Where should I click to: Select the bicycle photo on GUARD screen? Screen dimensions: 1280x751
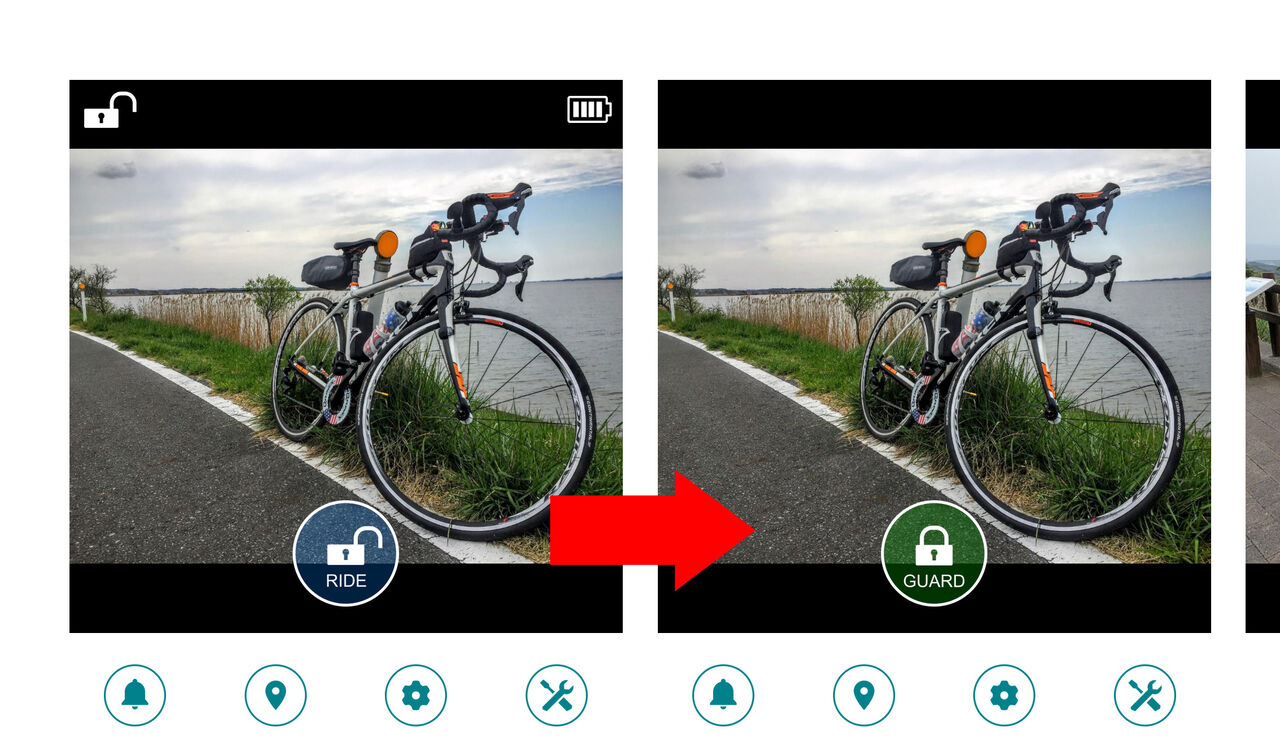pyautogui.click(x=934, y=356)
